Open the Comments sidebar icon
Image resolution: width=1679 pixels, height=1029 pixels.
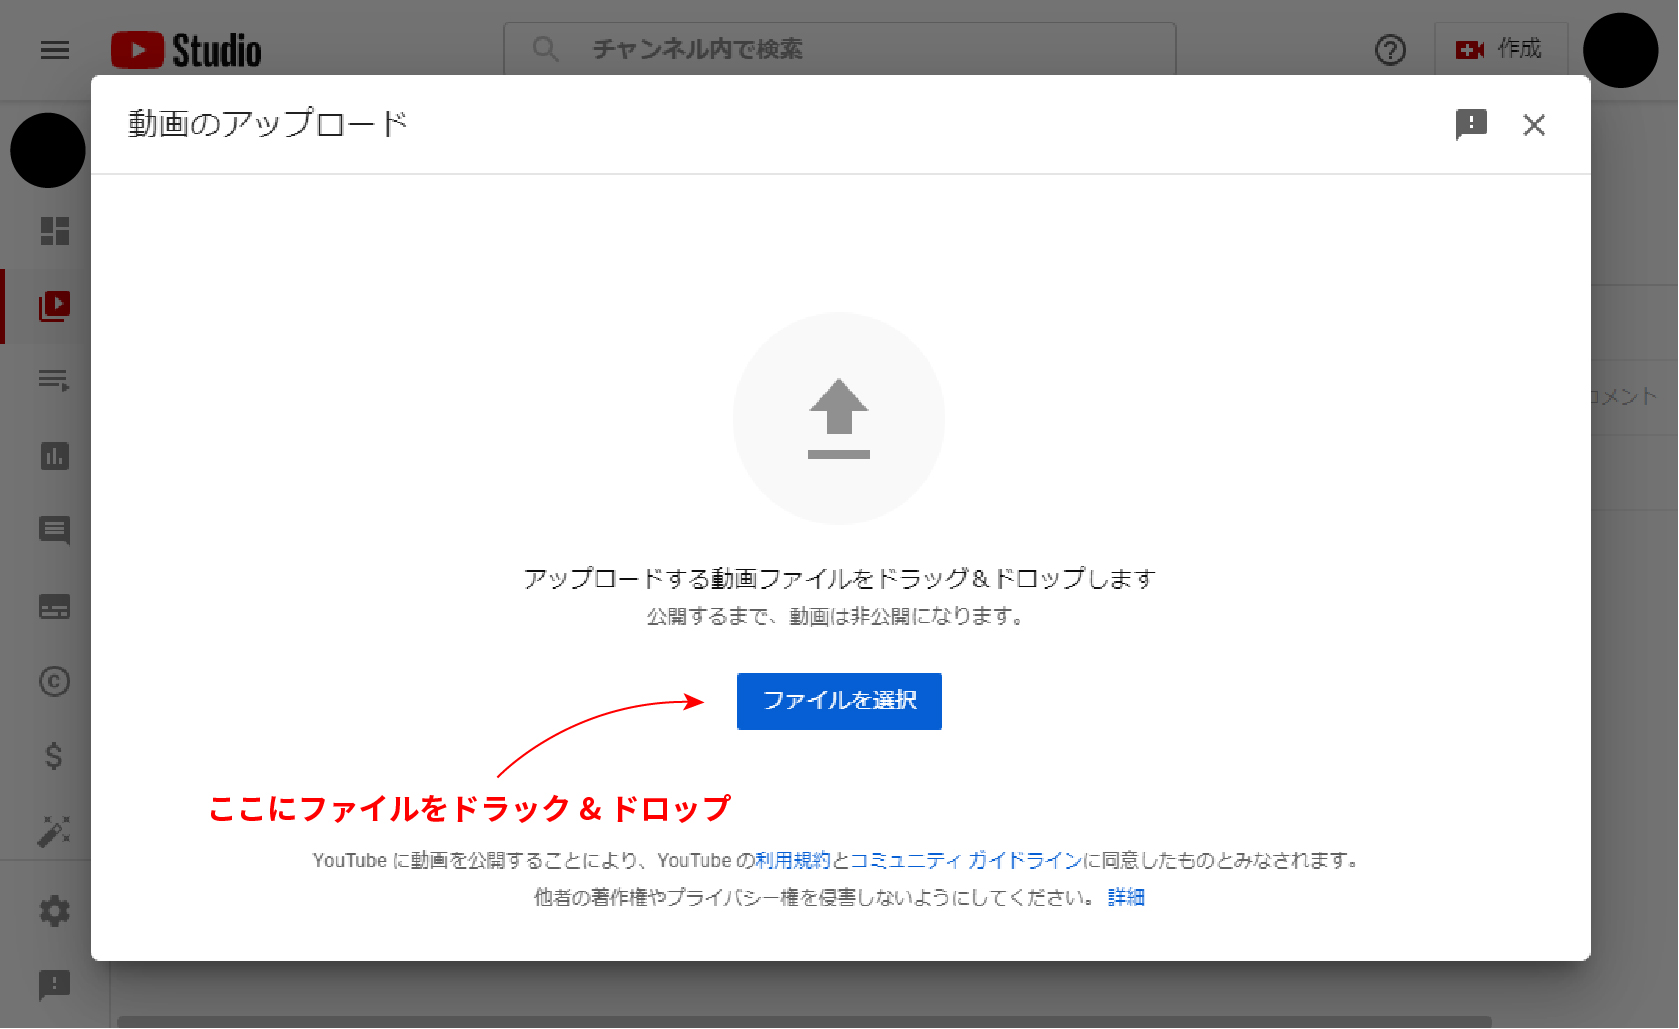tap(55, 531)
